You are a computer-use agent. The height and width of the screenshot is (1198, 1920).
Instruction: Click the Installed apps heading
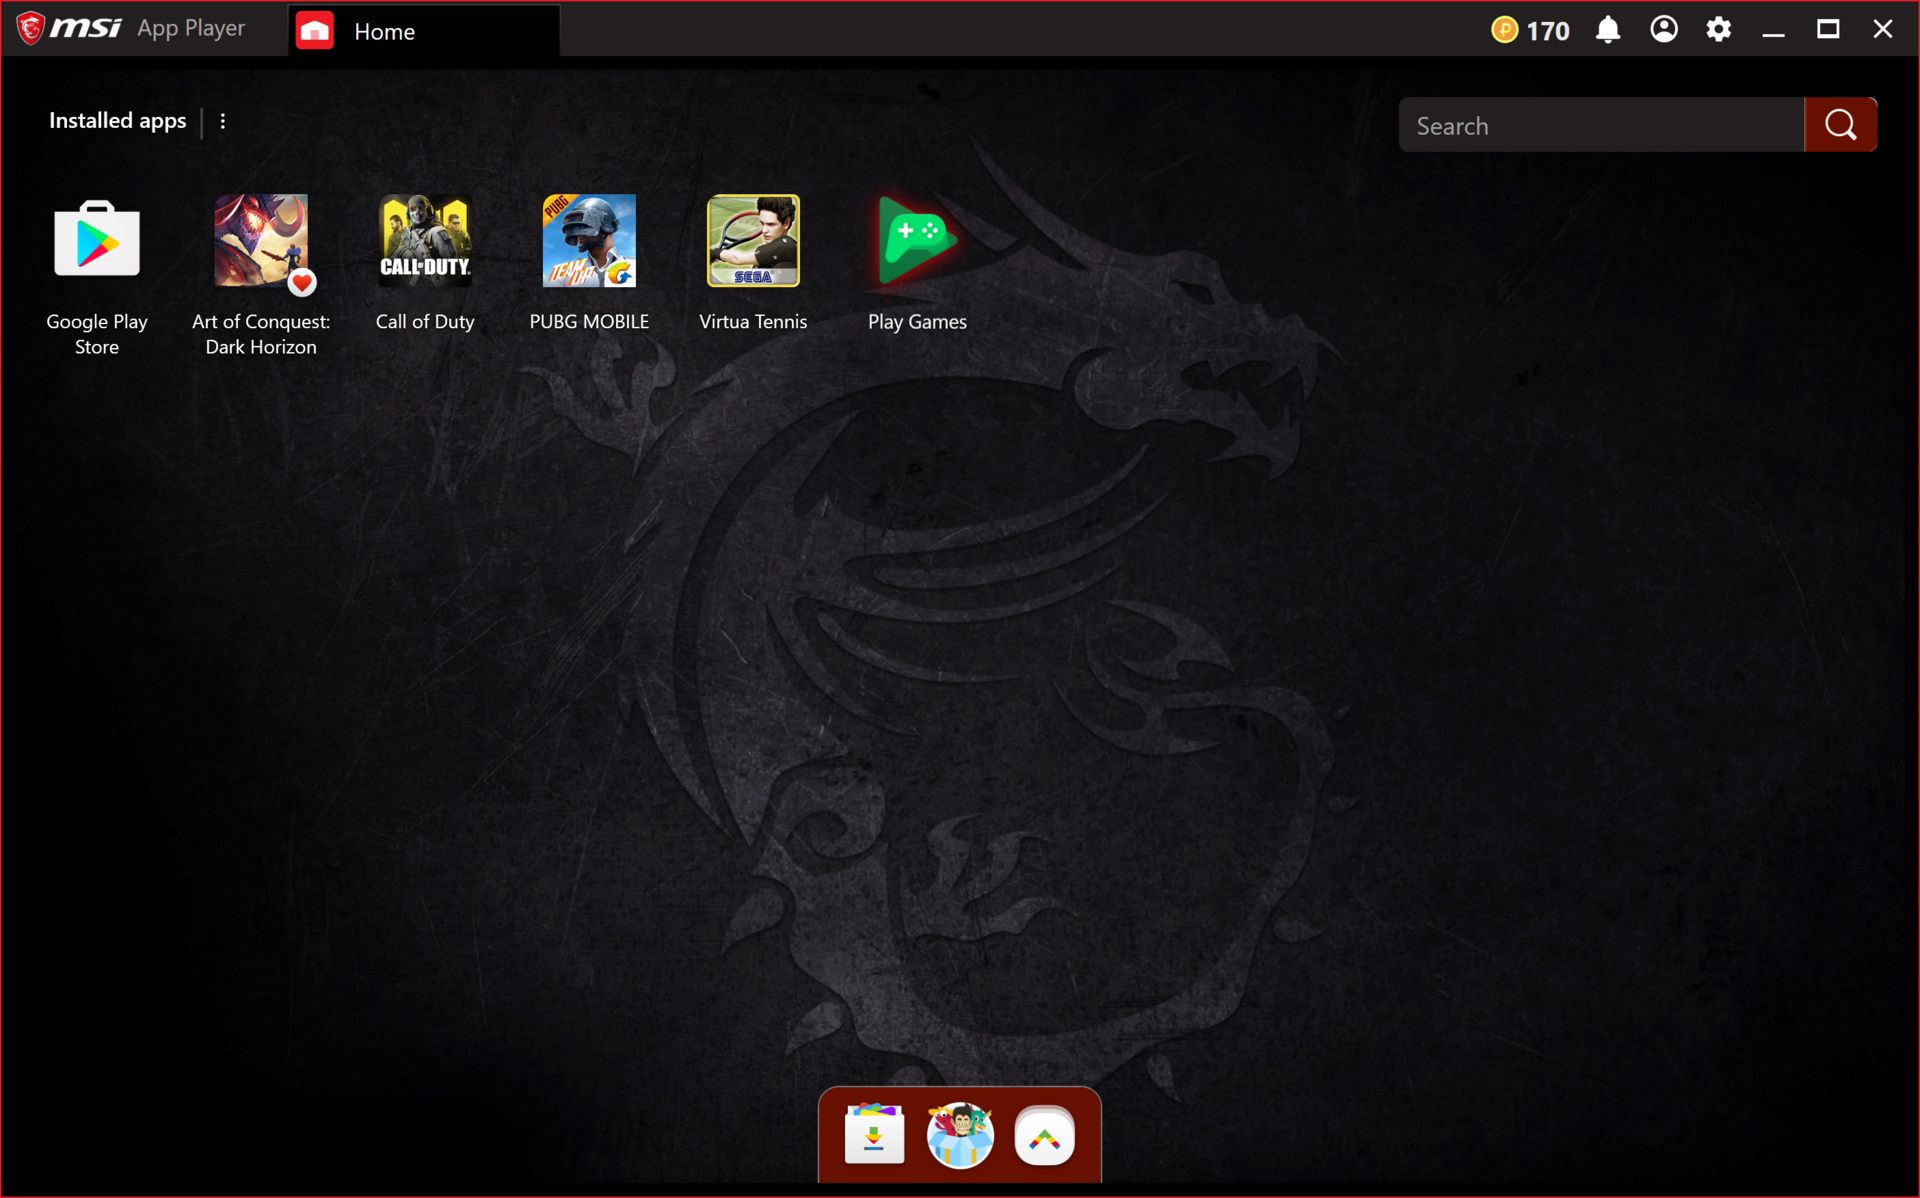point(118,121)
